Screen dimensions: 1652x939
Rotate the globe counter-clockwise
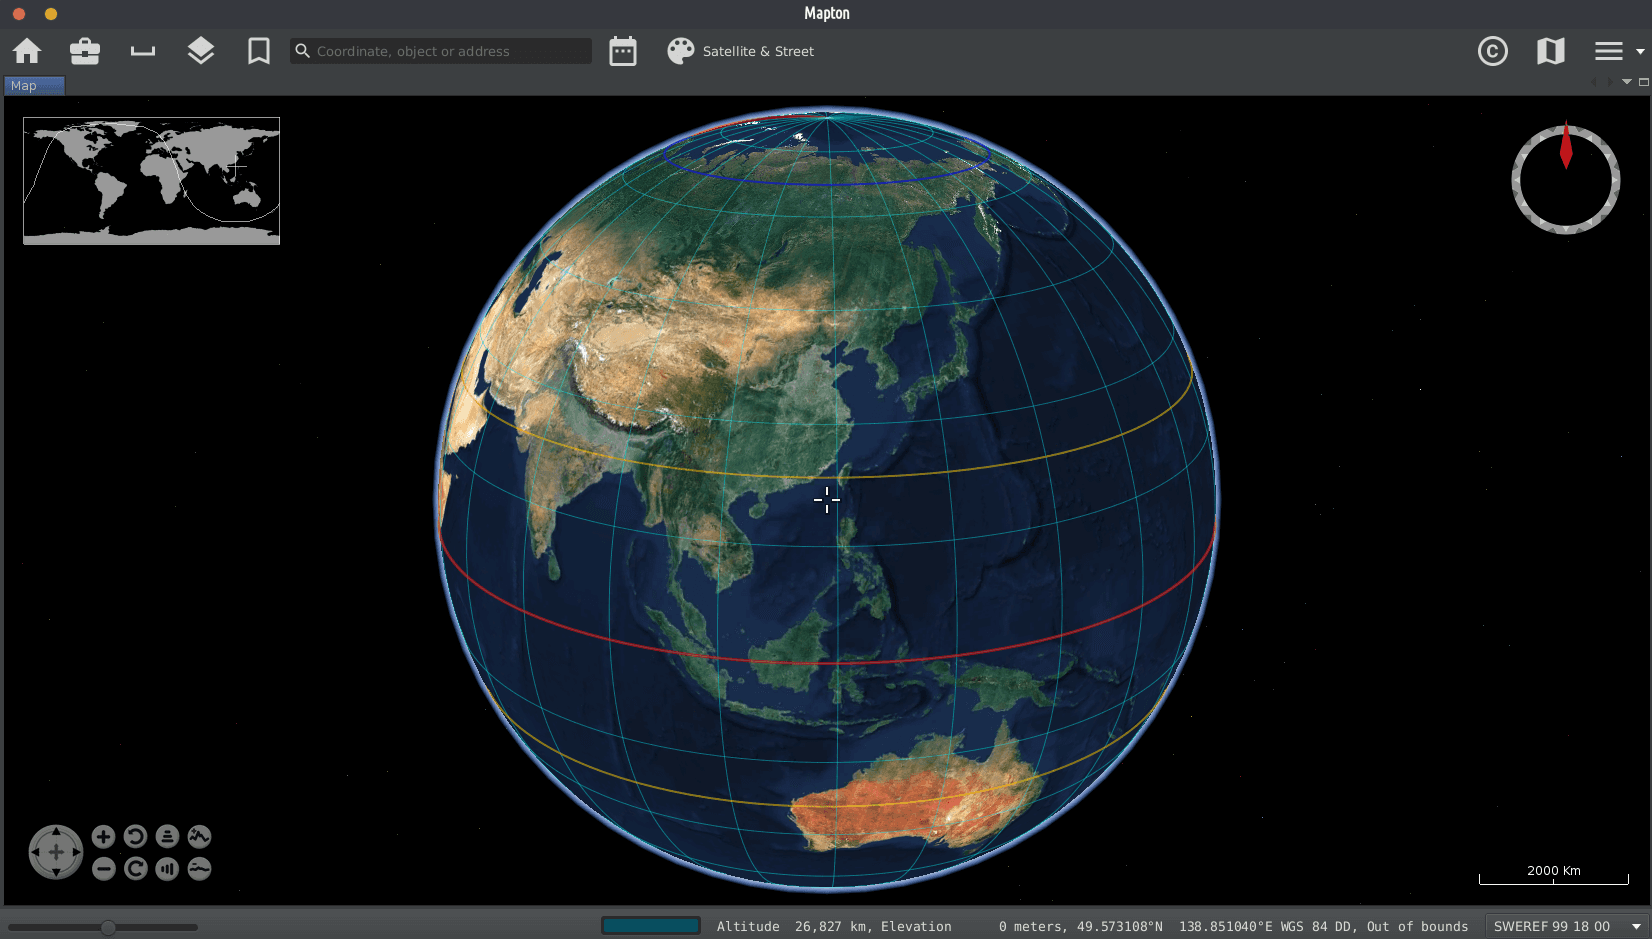135,837
